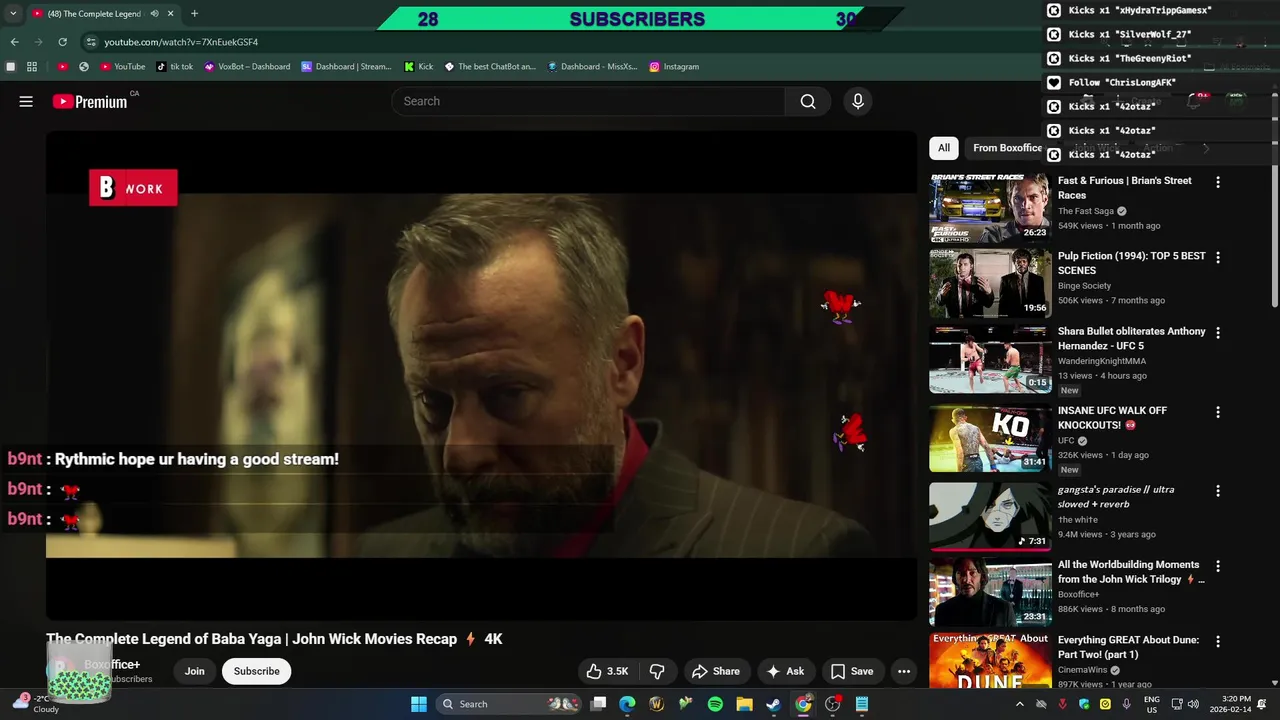Open more actions ellipsis under video
1280x720 pixels.
click(x=904, y=671)
